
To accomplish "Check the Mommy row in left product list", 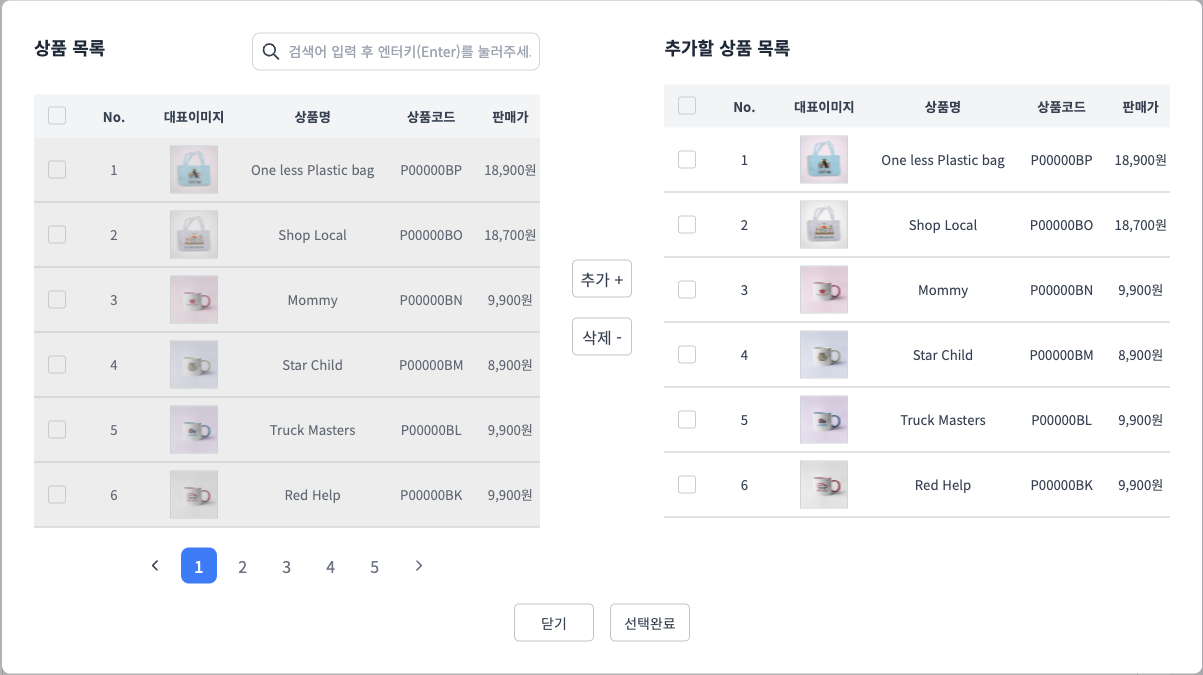I will pos(57,299).
